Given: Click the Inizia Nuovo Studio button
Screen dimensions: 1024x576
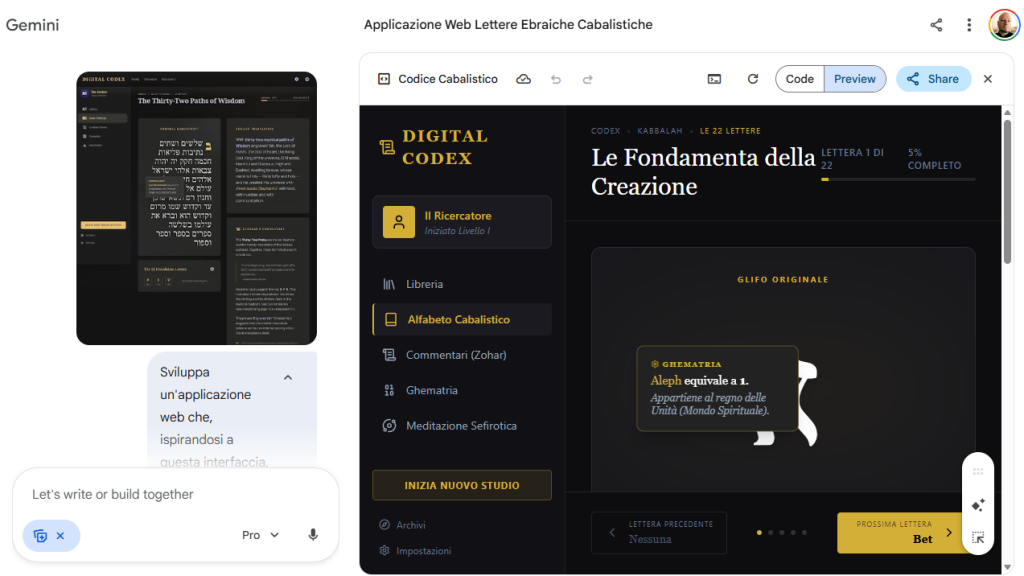Looking at the screenshot, I should pyautogui.click(x=461, y=485).
